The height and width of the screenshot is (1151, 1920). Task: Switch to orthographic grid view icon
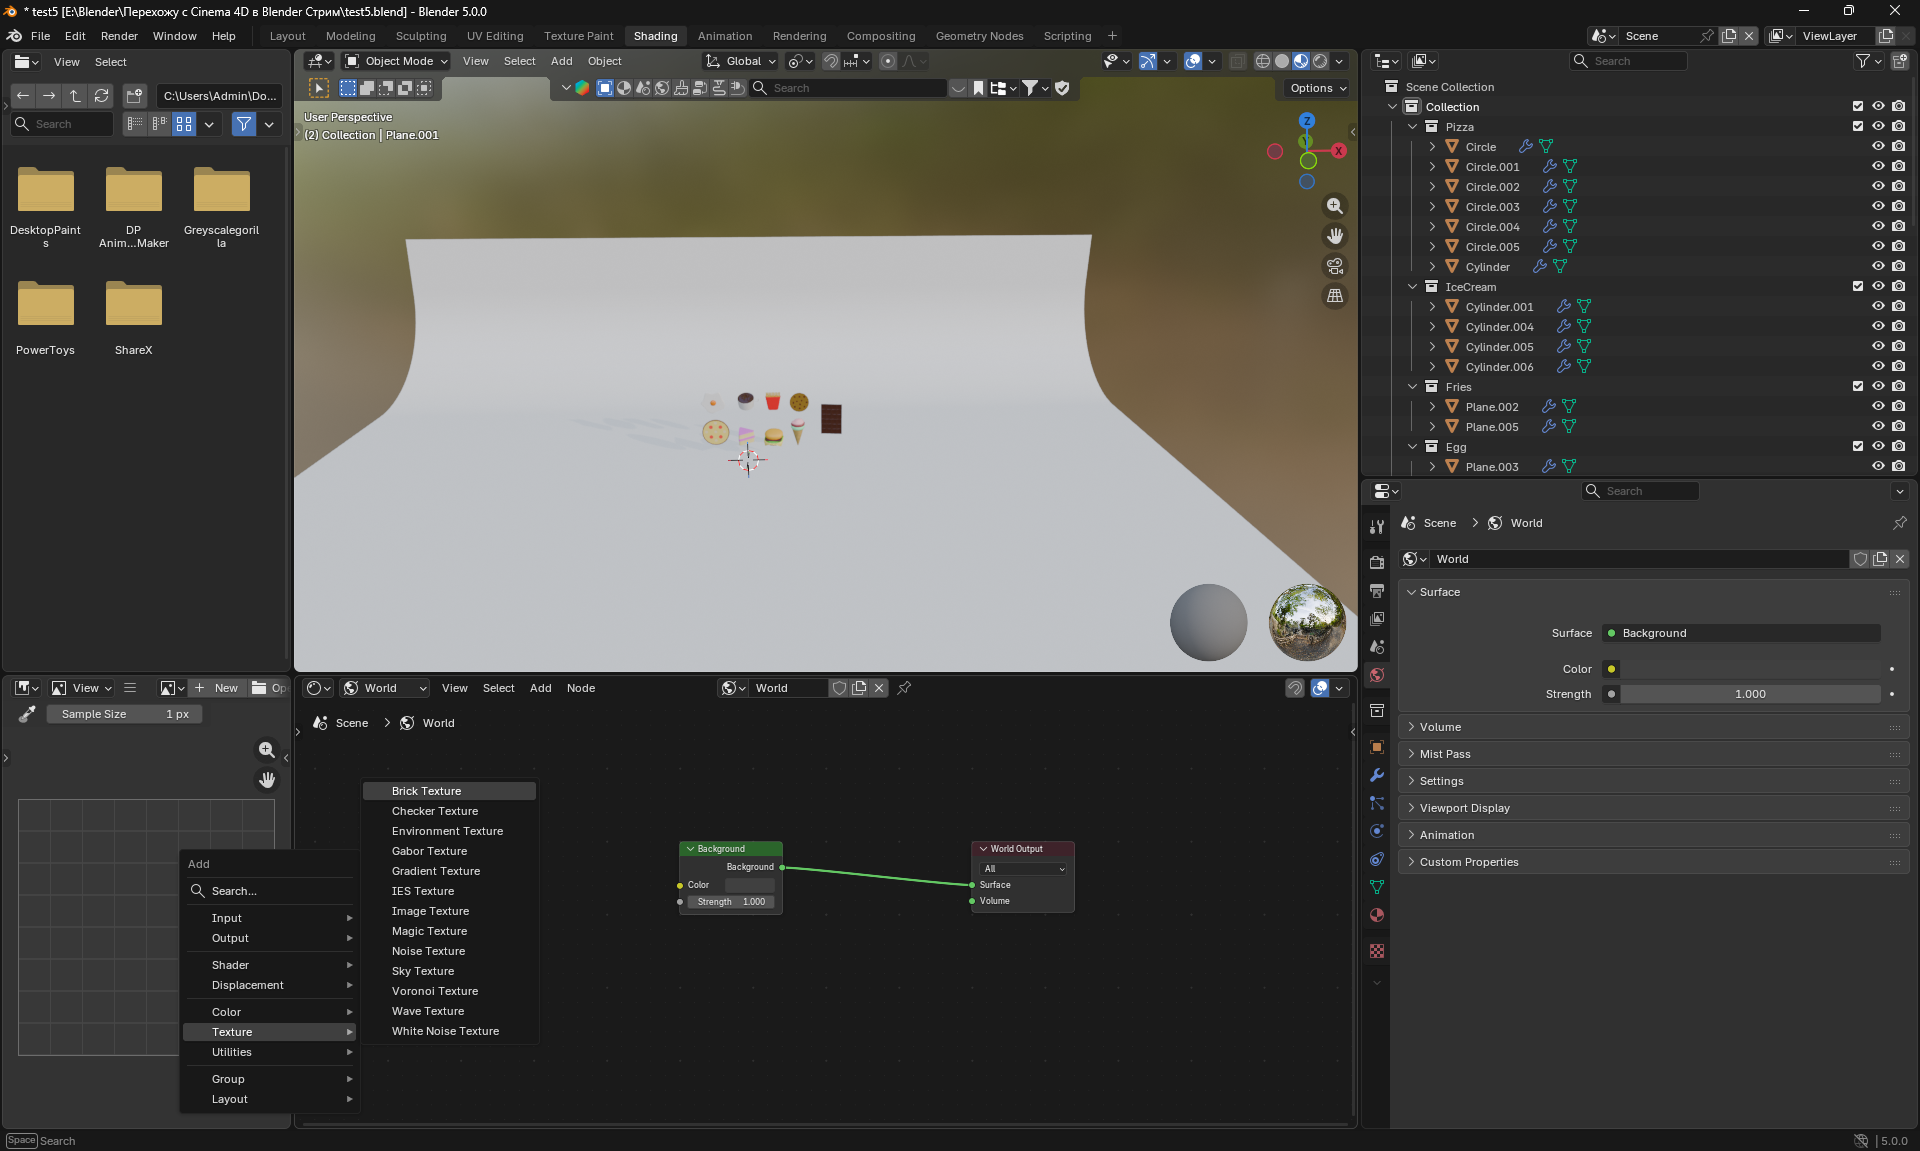point(1334,296)
